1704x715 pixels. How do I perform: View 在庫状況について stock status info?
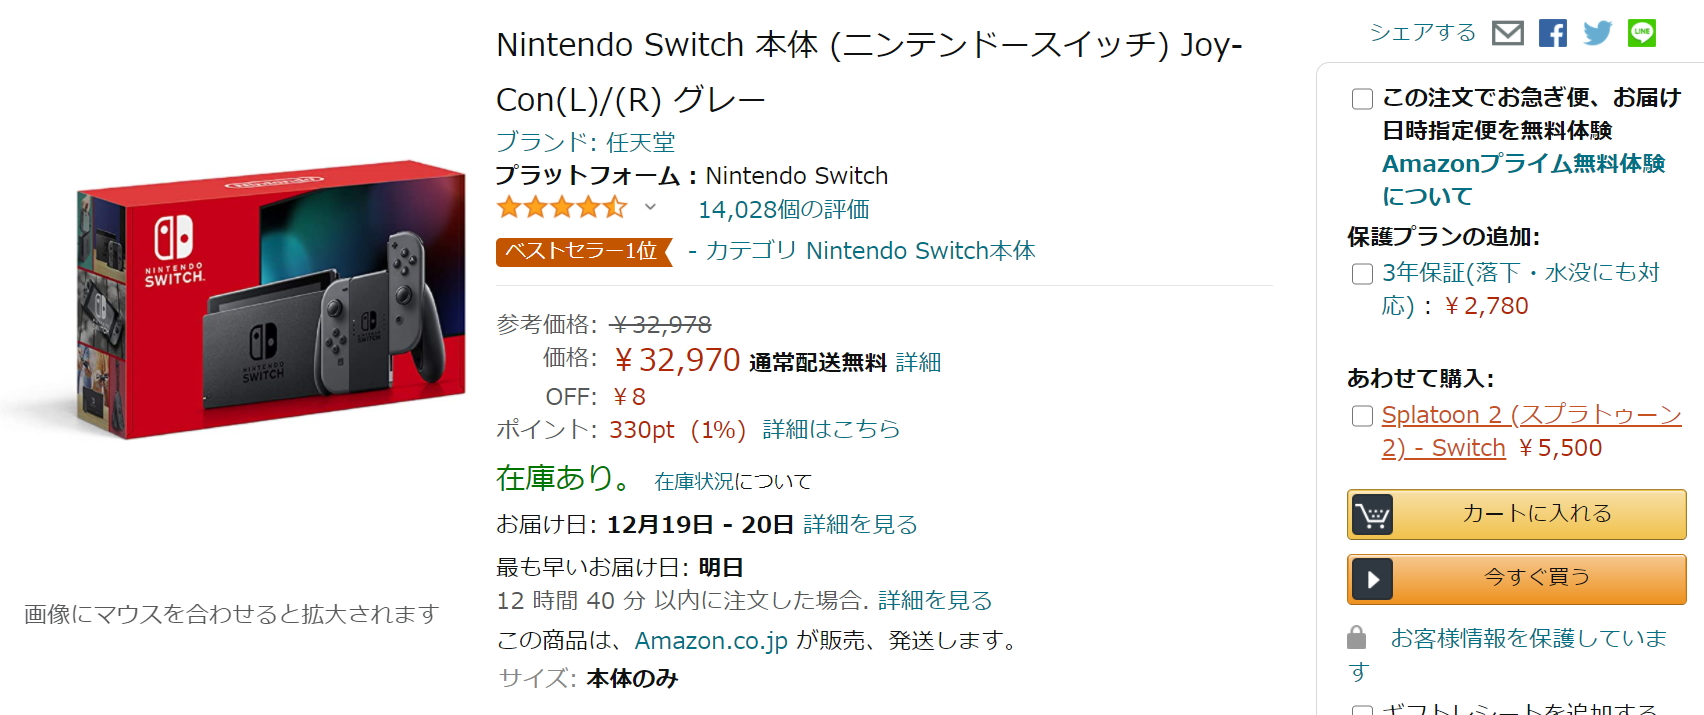(x=732, y=482)
